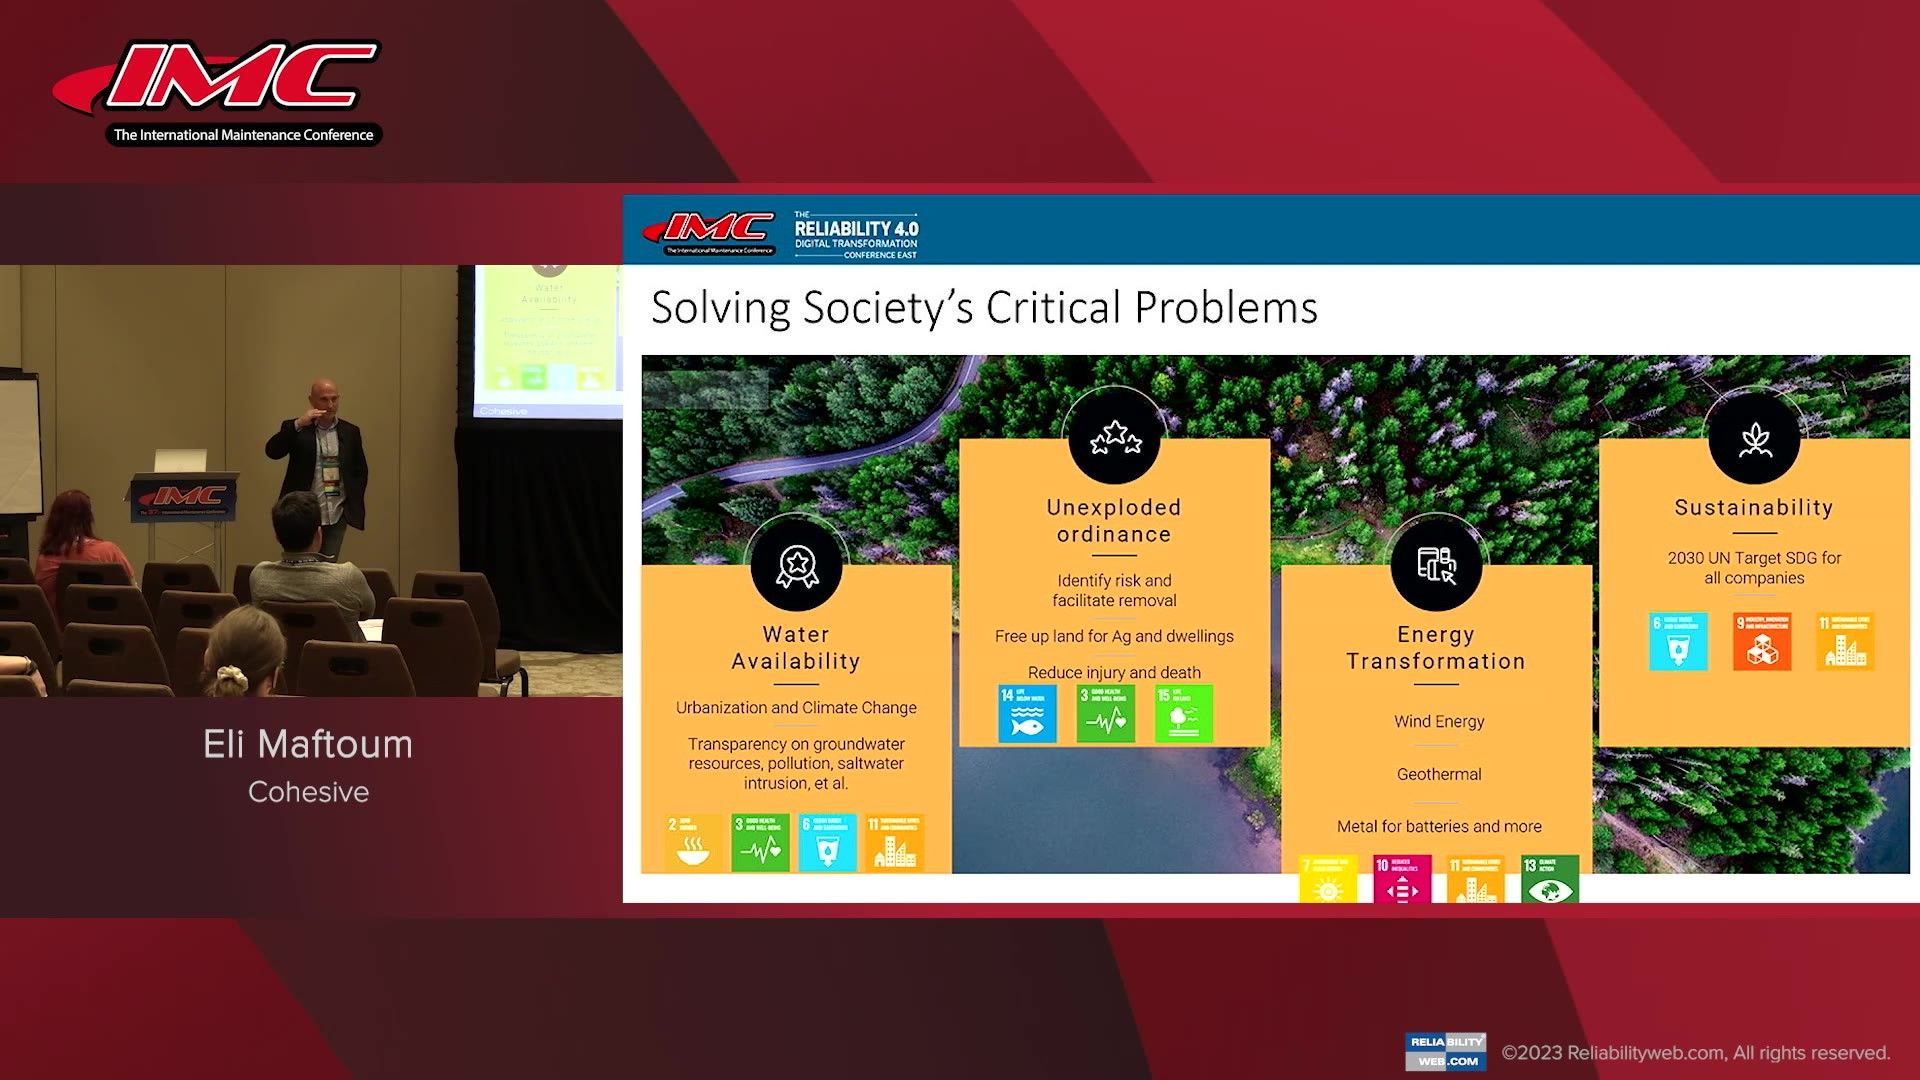This screenshot has width=1920, height=1080.
Task: Select the stars icon above Unexploded ordinance
Action: point(1114,437)
